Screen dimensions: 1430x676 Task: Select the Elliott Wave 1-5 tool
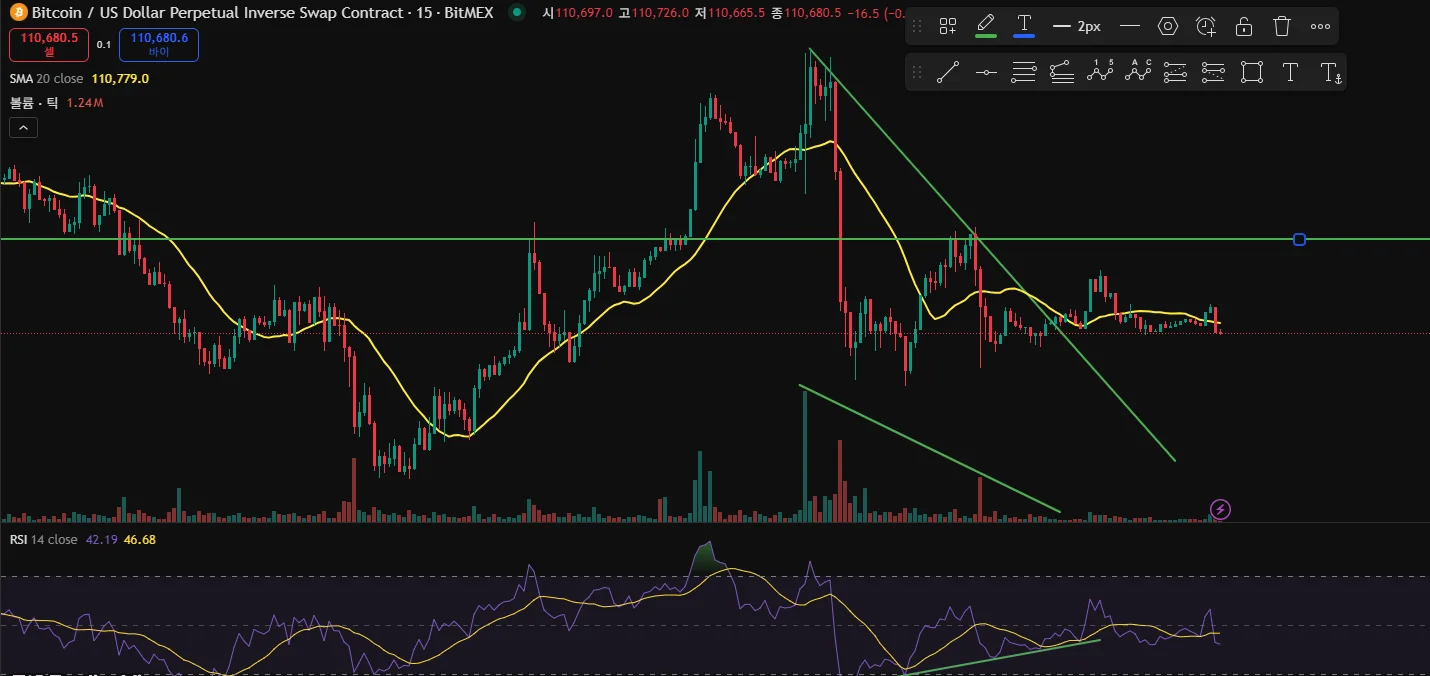coord(1100,71)
